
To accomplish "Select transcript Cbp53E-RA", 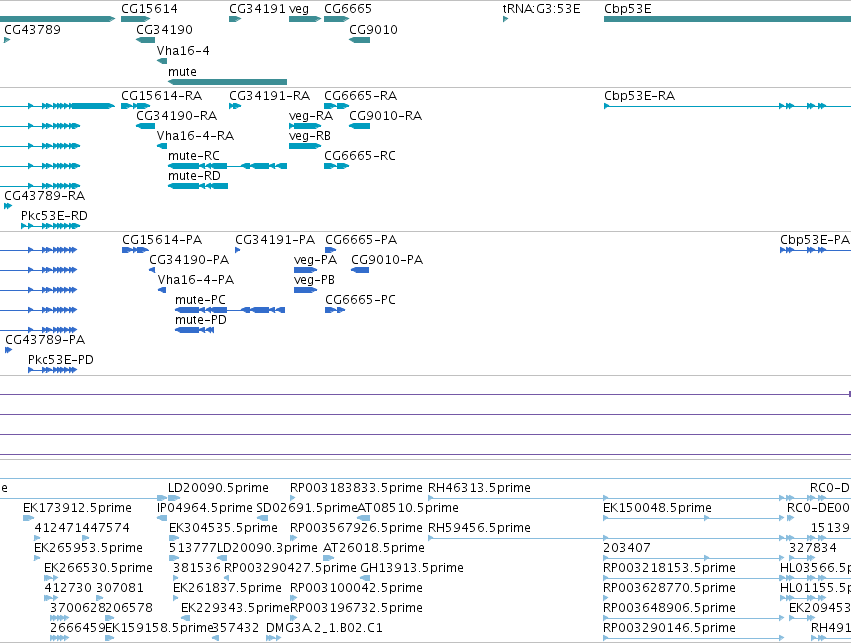I will click(639, 96).
